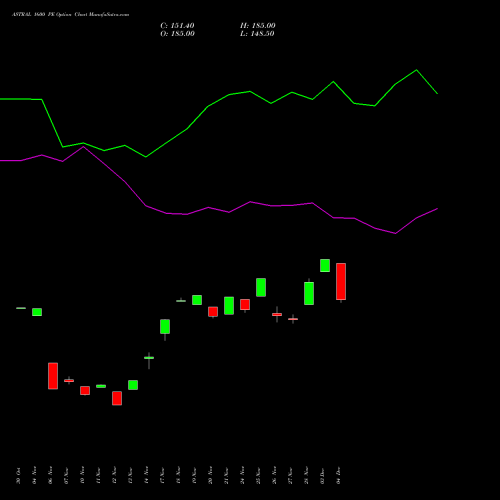
Task: Click the low value 'L: 148.50'
Action: click(x=257, y=34)
